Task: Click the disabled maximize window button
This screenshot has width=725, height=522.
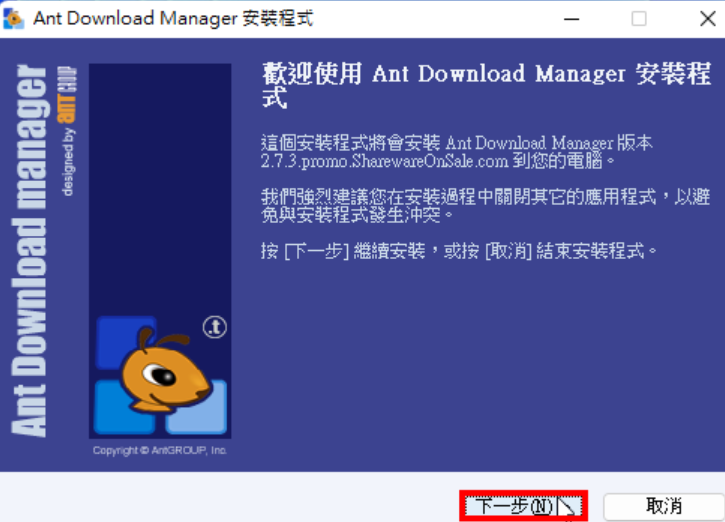Action: pos(639,19)
